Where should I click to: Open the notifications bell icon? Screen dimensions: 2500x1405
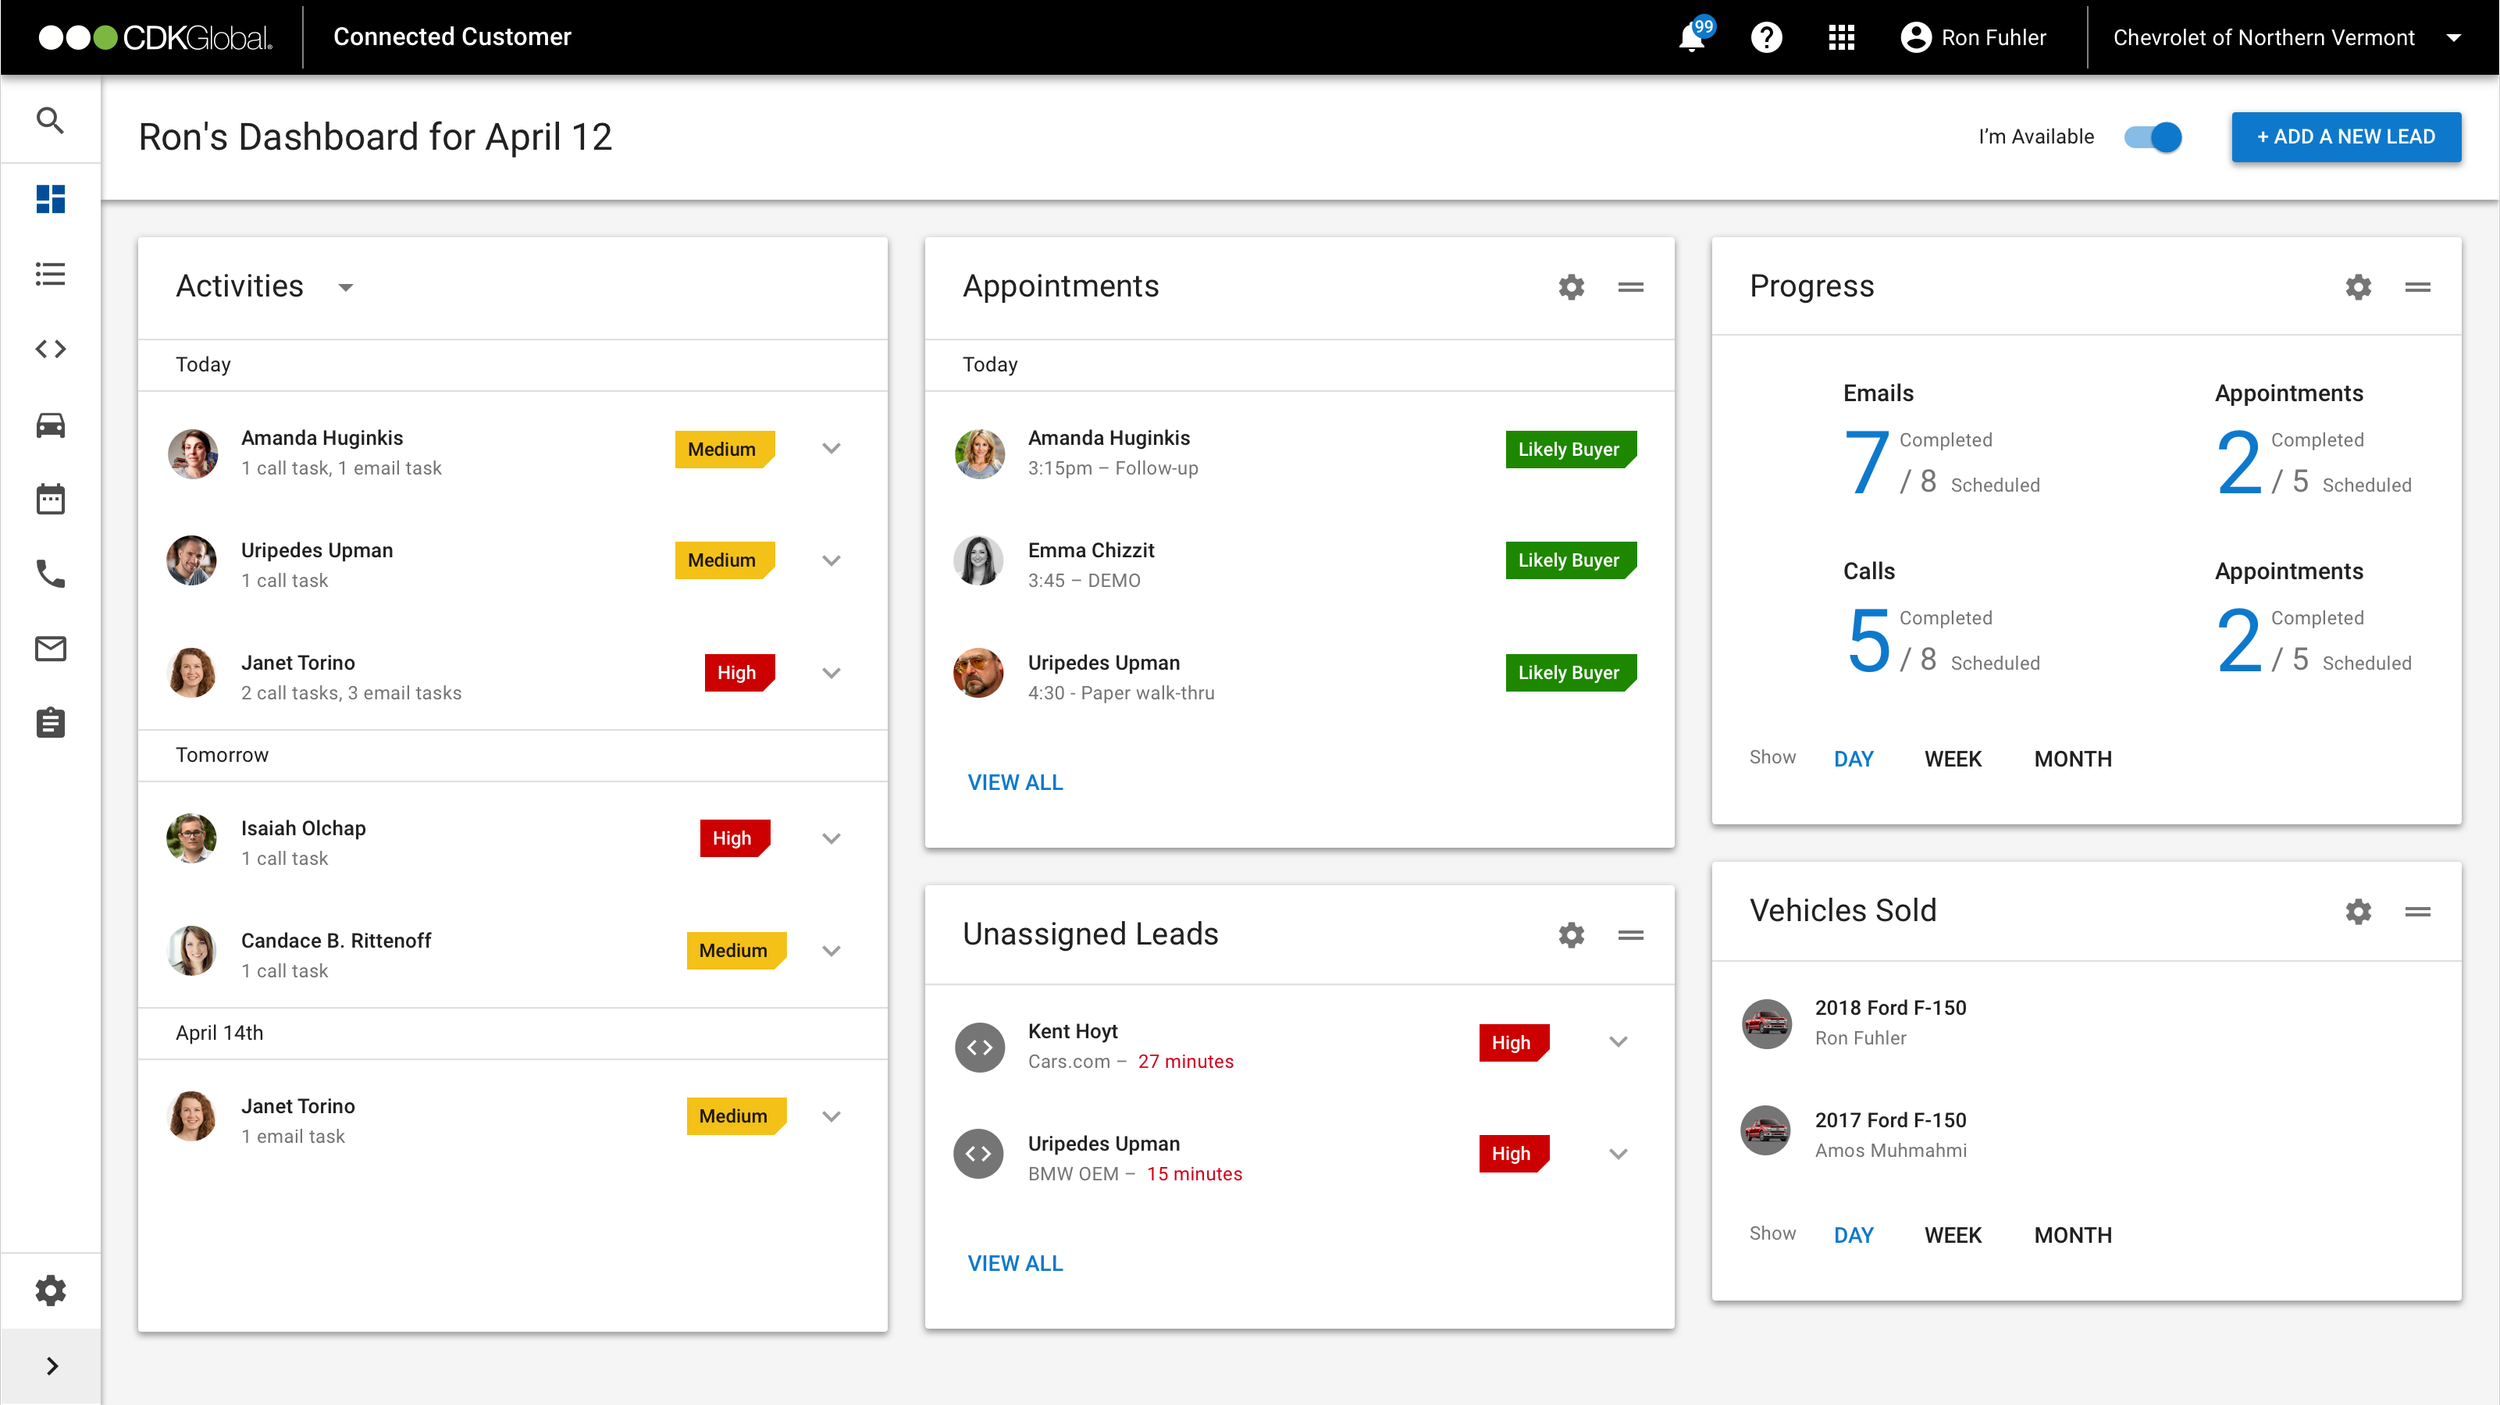point(1692,38)
